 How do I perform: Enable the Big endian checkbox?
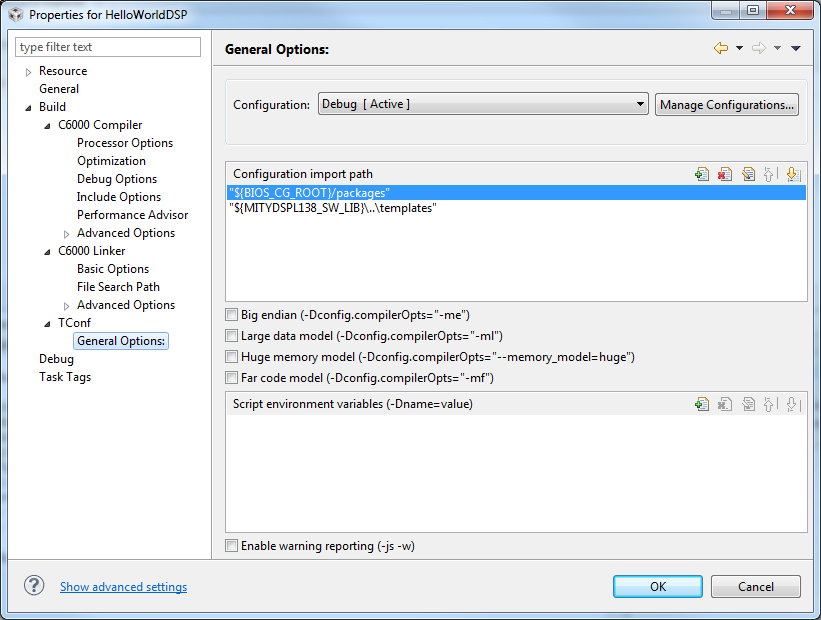231,315
